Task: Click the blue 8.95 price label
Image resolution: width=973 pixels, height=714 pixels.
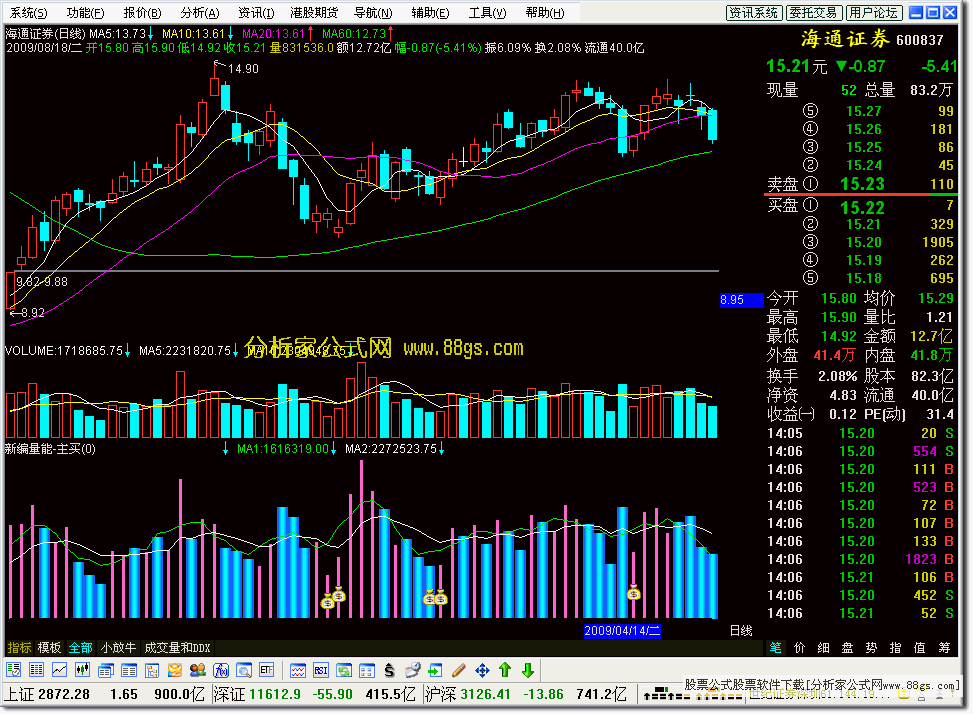Action: (741, 300)
